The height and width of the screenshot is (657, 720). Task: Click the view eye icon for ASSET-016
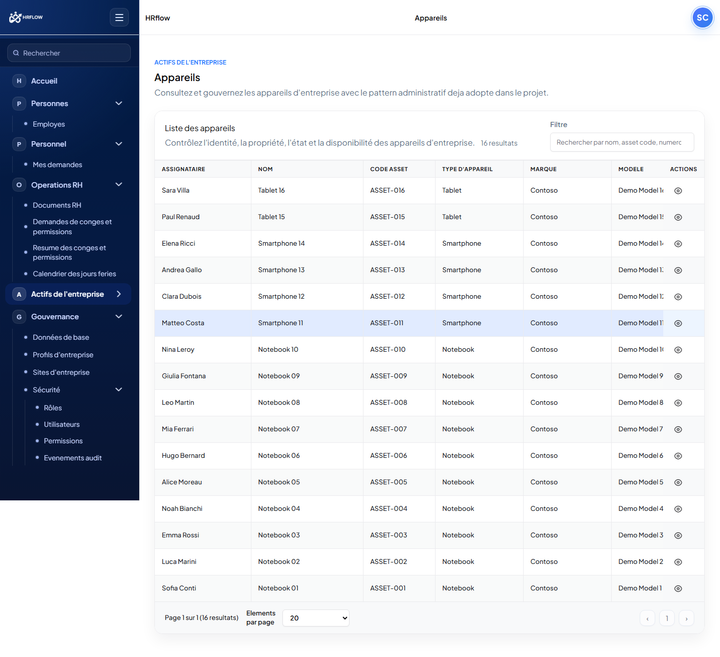678,191
